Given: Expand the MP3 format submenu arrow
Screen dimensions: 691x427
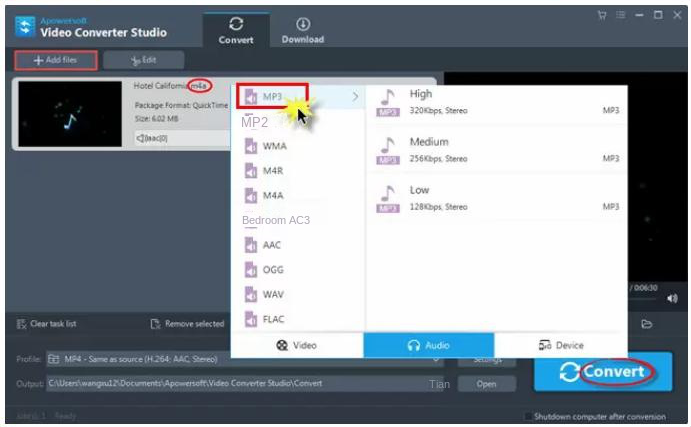Looking at the screenshot, I should (355, 97).
